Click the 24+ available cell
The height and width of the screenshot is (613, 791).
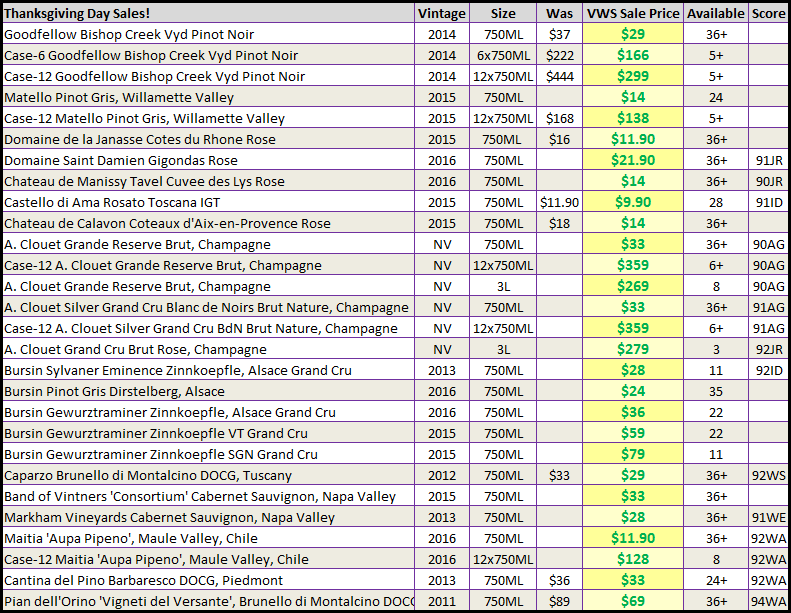(716, 581)
